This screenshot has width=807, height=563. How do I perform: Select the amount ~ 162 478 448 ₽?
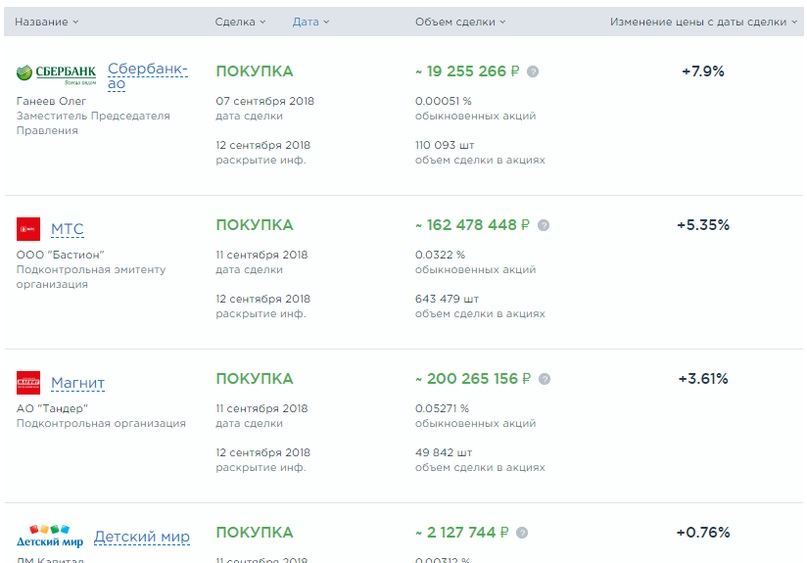point(472,225)
